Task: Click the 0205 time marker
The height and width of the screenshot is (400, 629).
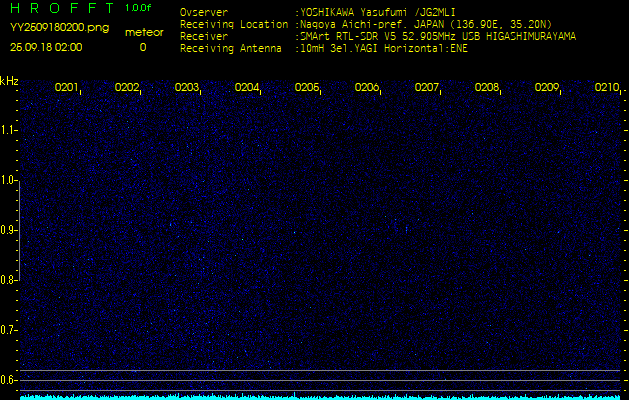Action: (x=306, y=87)
